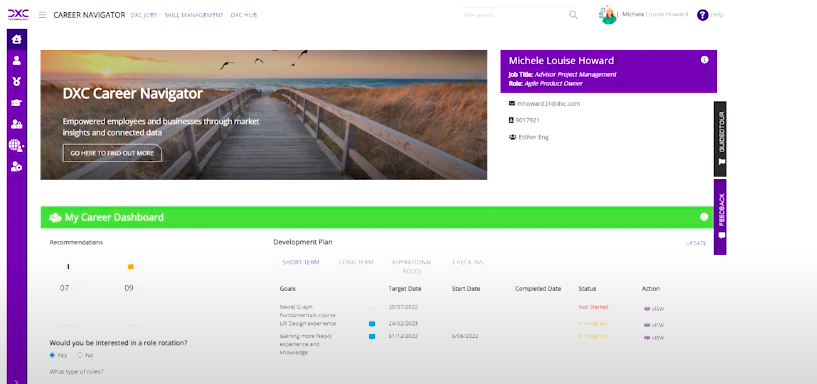Click the home icon in left sidebar
The image size is (817, 384).
17,39
